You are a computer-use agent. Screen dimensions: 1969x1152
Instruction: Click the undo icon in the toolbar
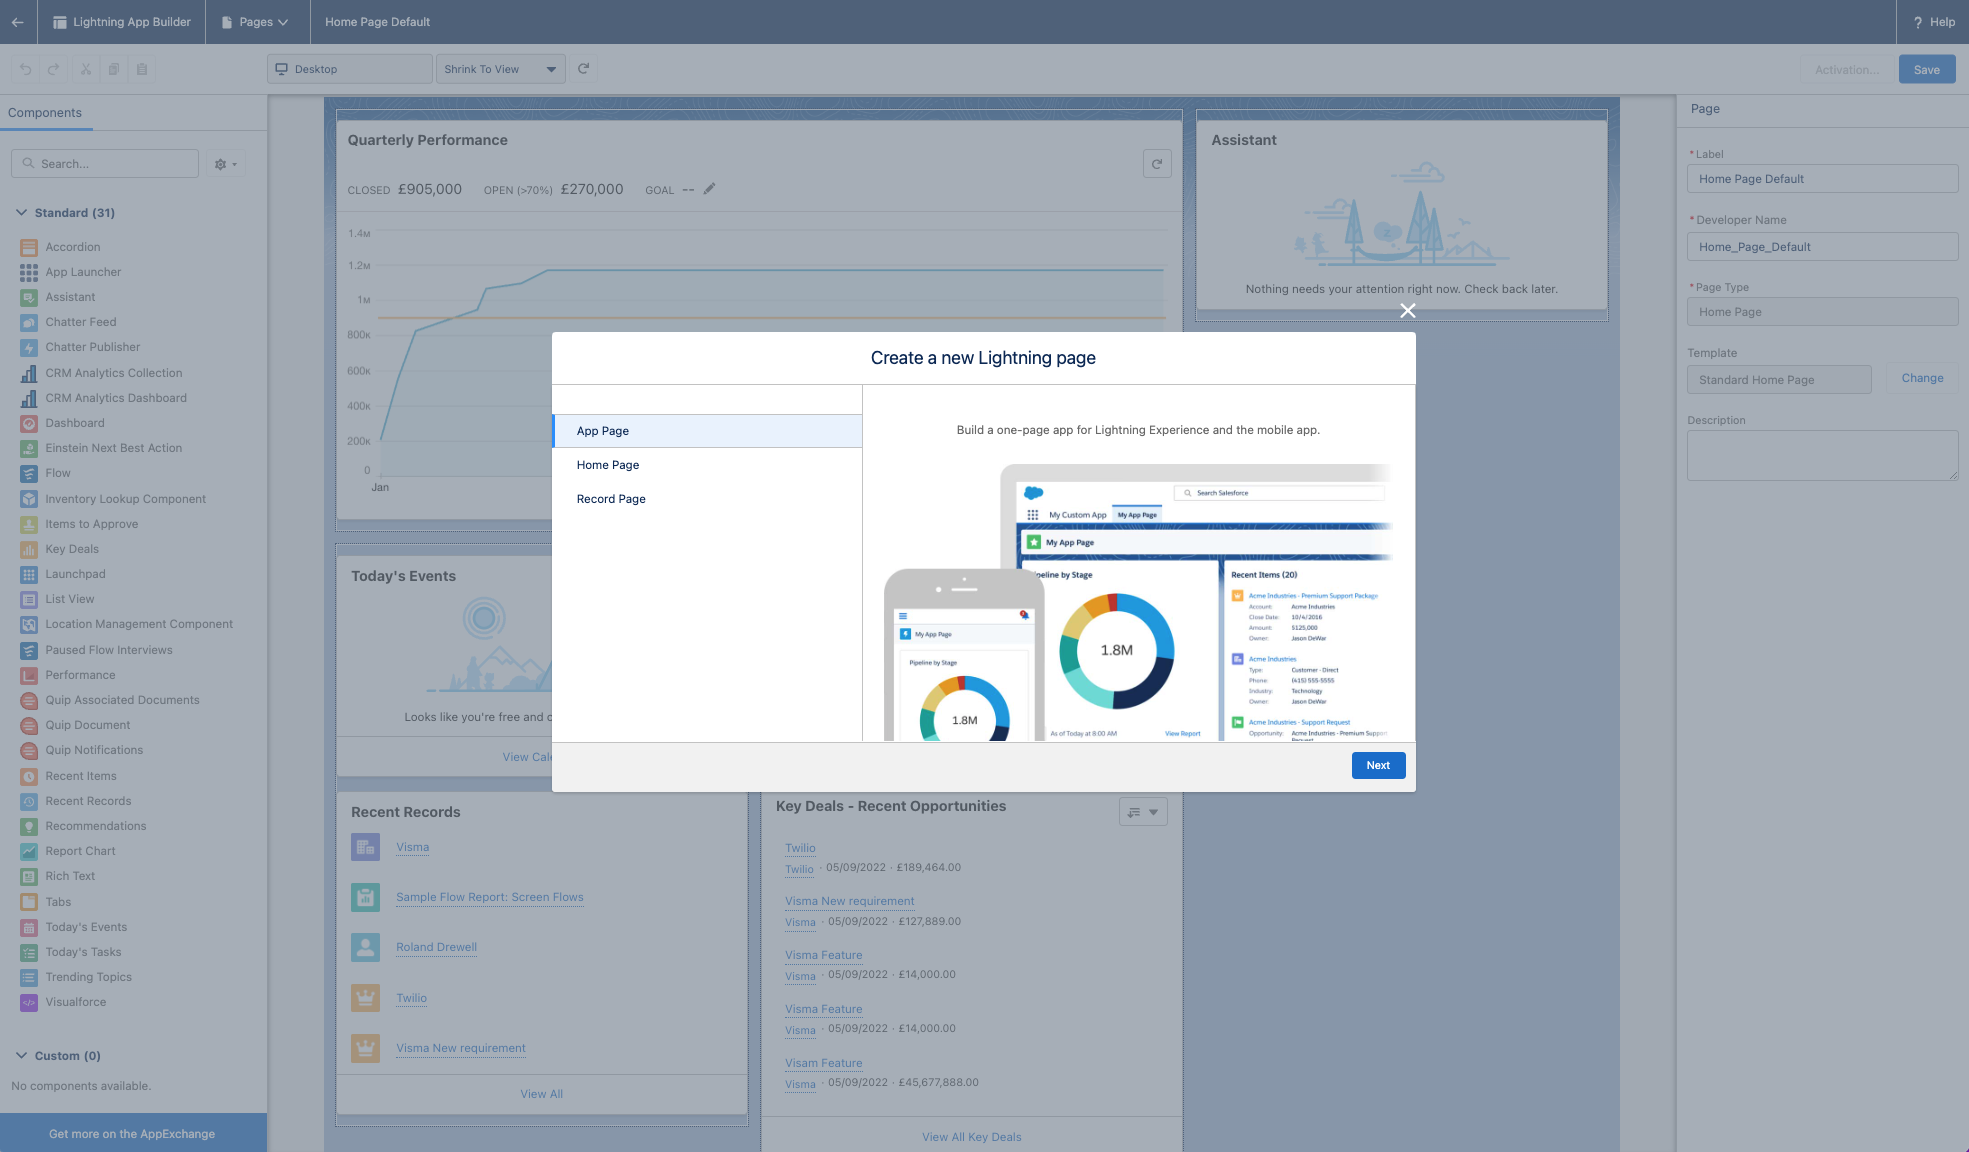[x=26, y=69]
